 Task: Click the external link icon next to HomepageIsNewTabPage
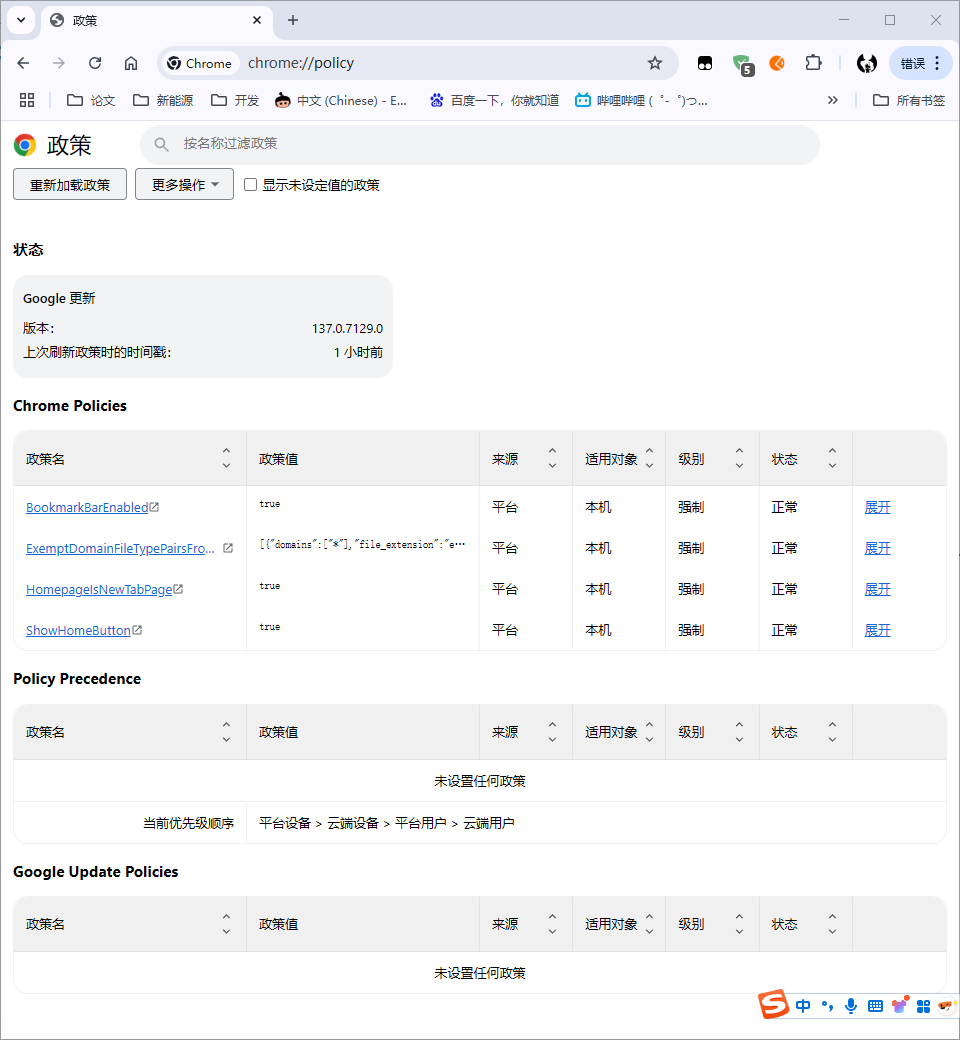178,589
